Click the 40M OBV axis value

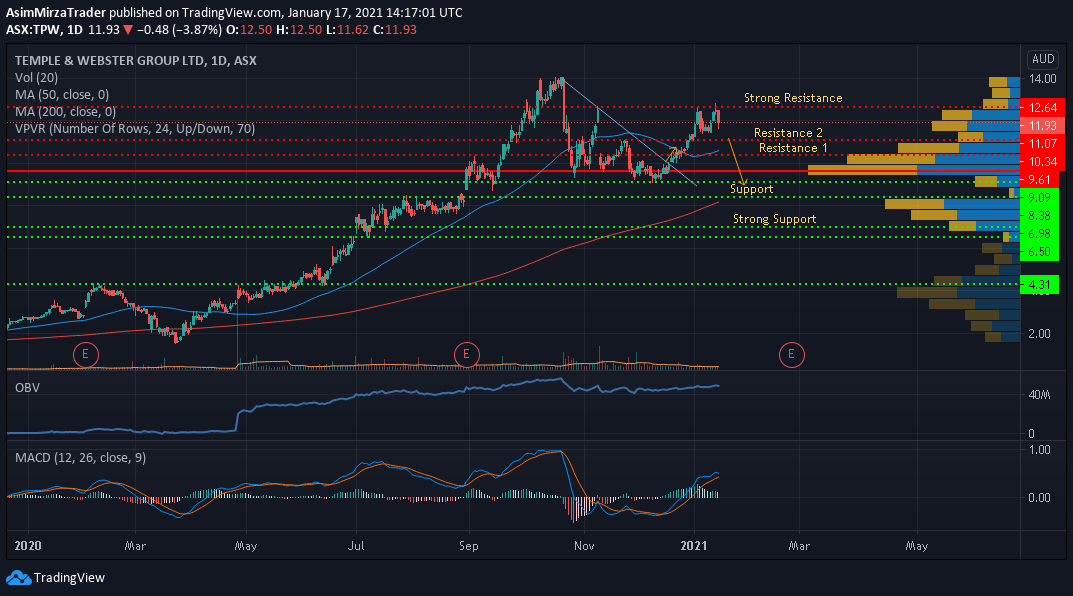coord(1039,395)
